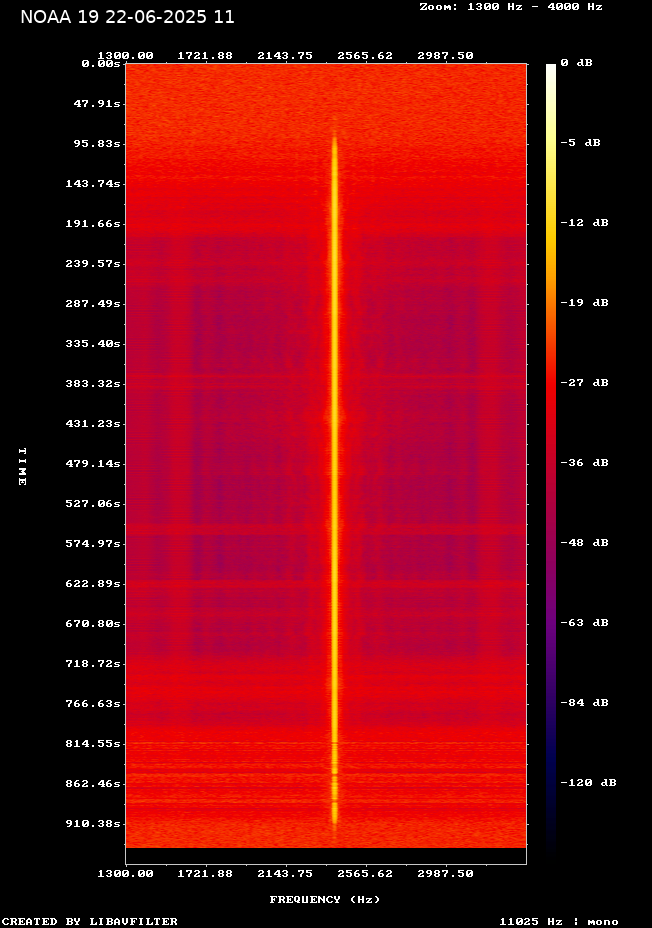Click the -12 dB color scale label
Screen dimensions: 652x928
click(x=585, y=223)
